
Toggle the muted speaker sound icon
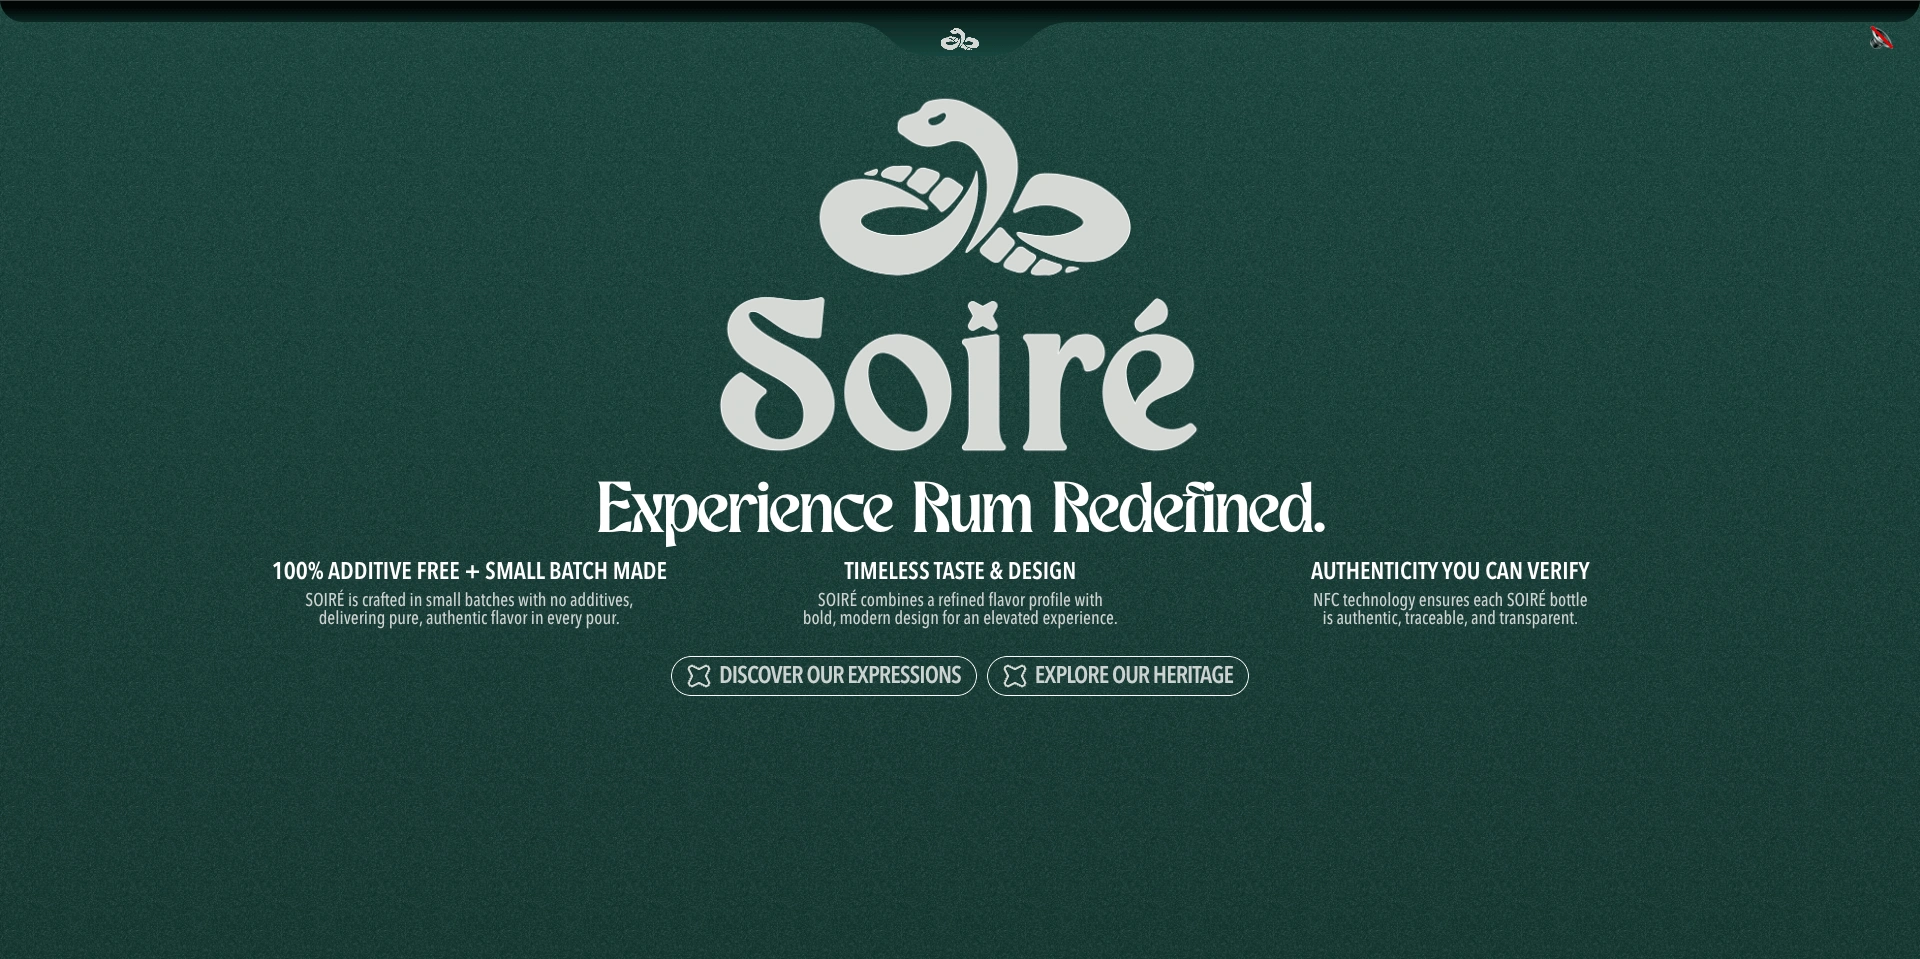(1881, 38)
